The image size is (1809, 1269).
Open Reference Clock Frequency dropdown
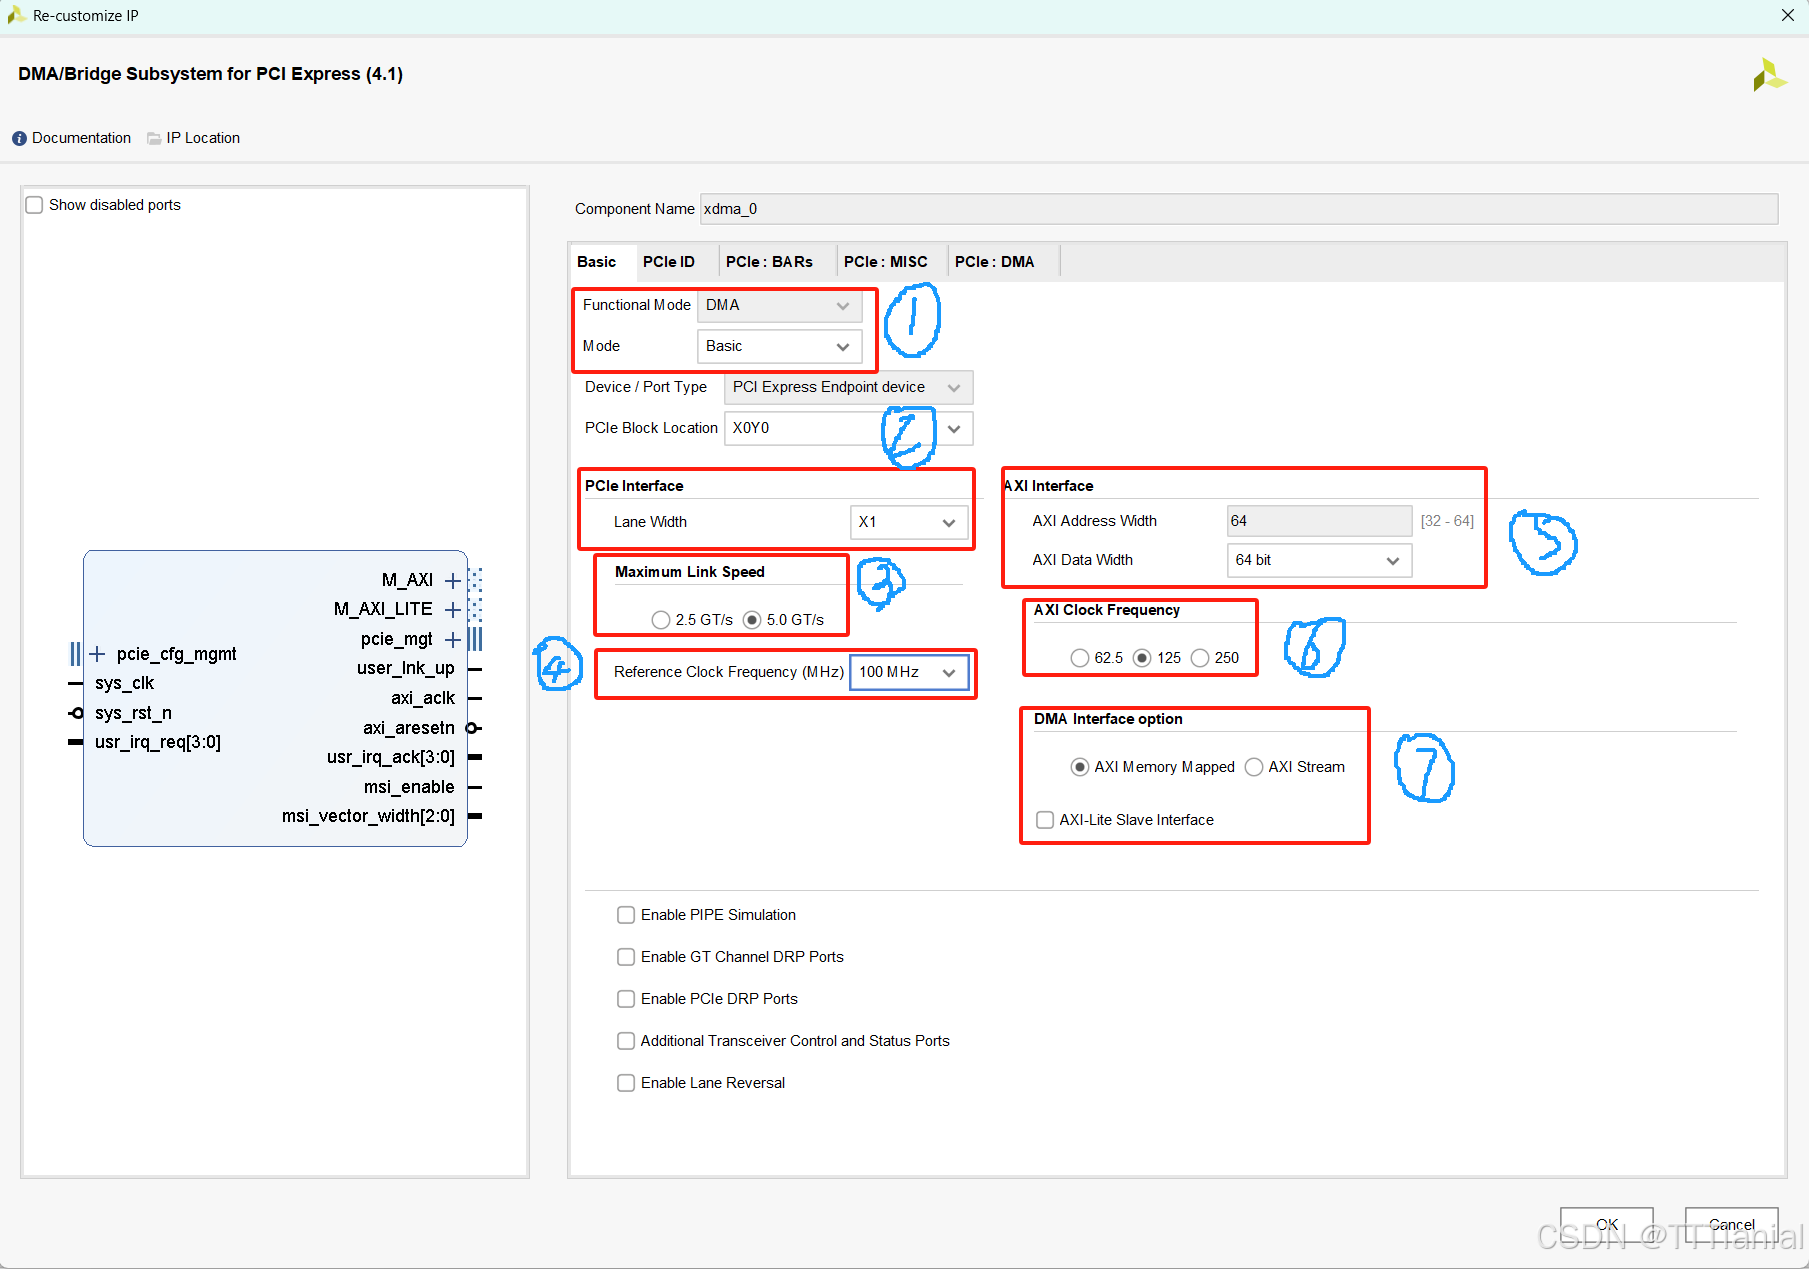point(909,672)
